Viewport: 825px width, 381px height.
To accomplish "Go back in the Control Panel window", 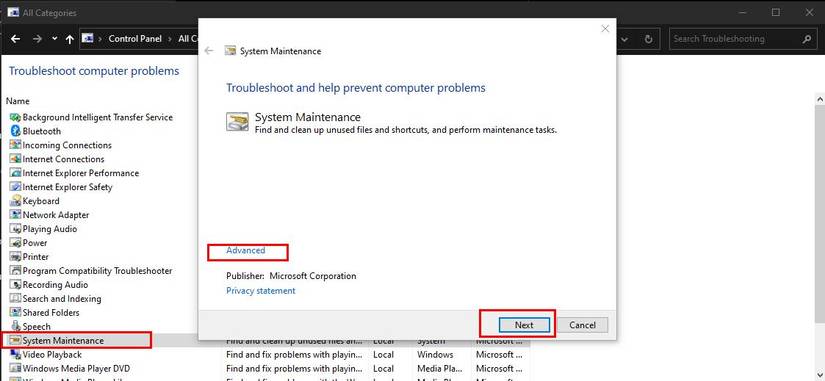I will pos(15,39).
